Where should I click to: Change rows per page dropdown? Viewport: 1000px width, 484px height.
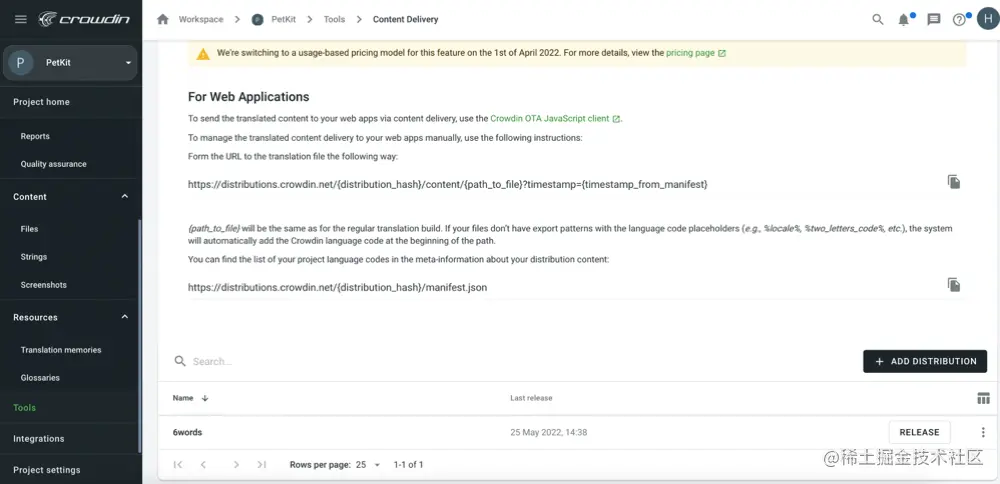(x=368, y=465)
